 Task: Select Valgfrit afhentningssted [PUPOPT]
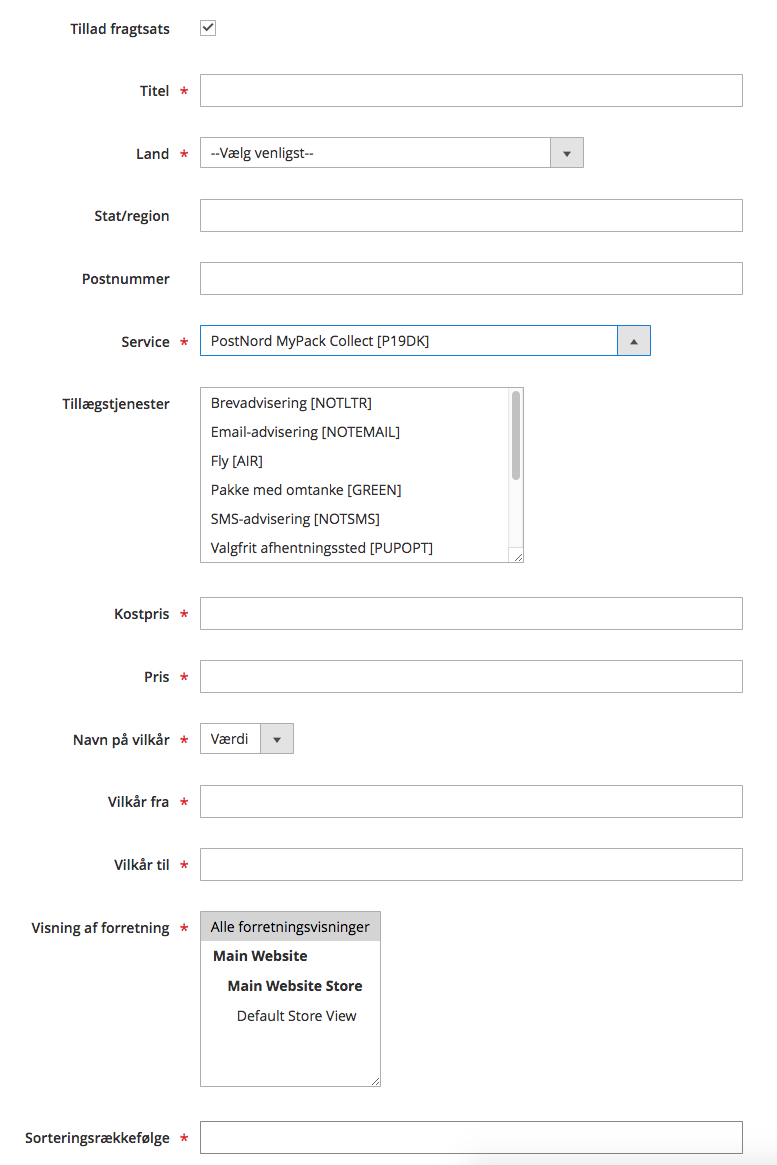tap(321, 548)
